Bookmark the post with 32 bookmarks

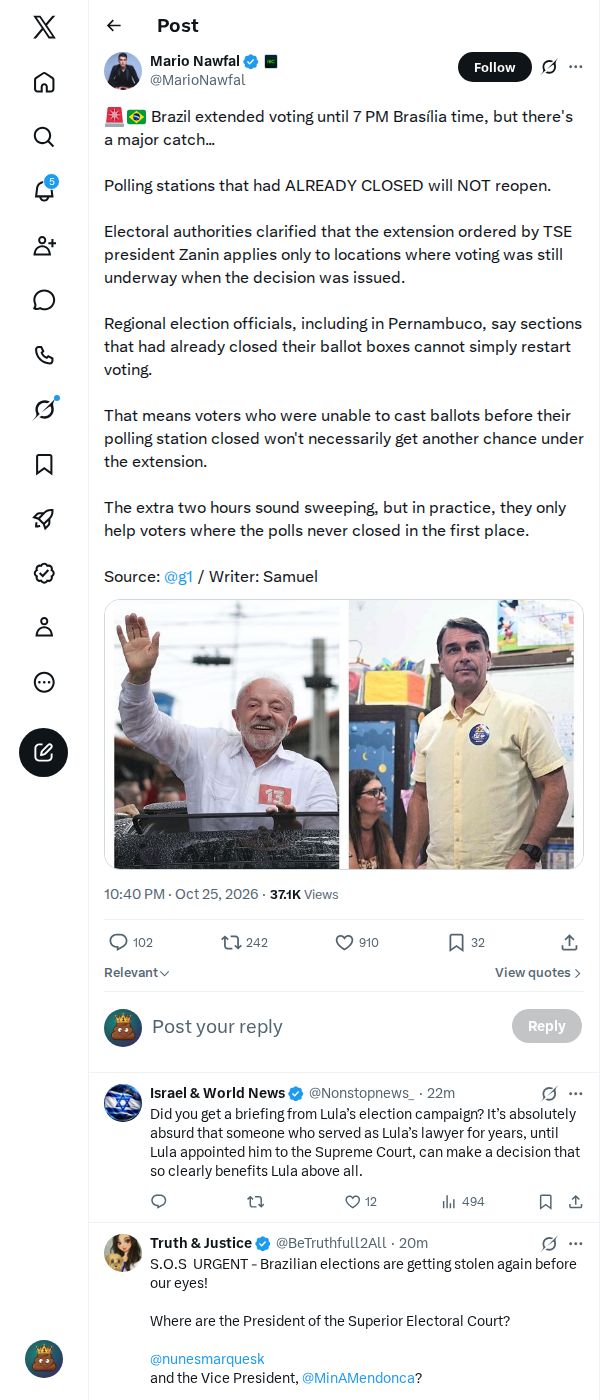[x=466, y=942]
